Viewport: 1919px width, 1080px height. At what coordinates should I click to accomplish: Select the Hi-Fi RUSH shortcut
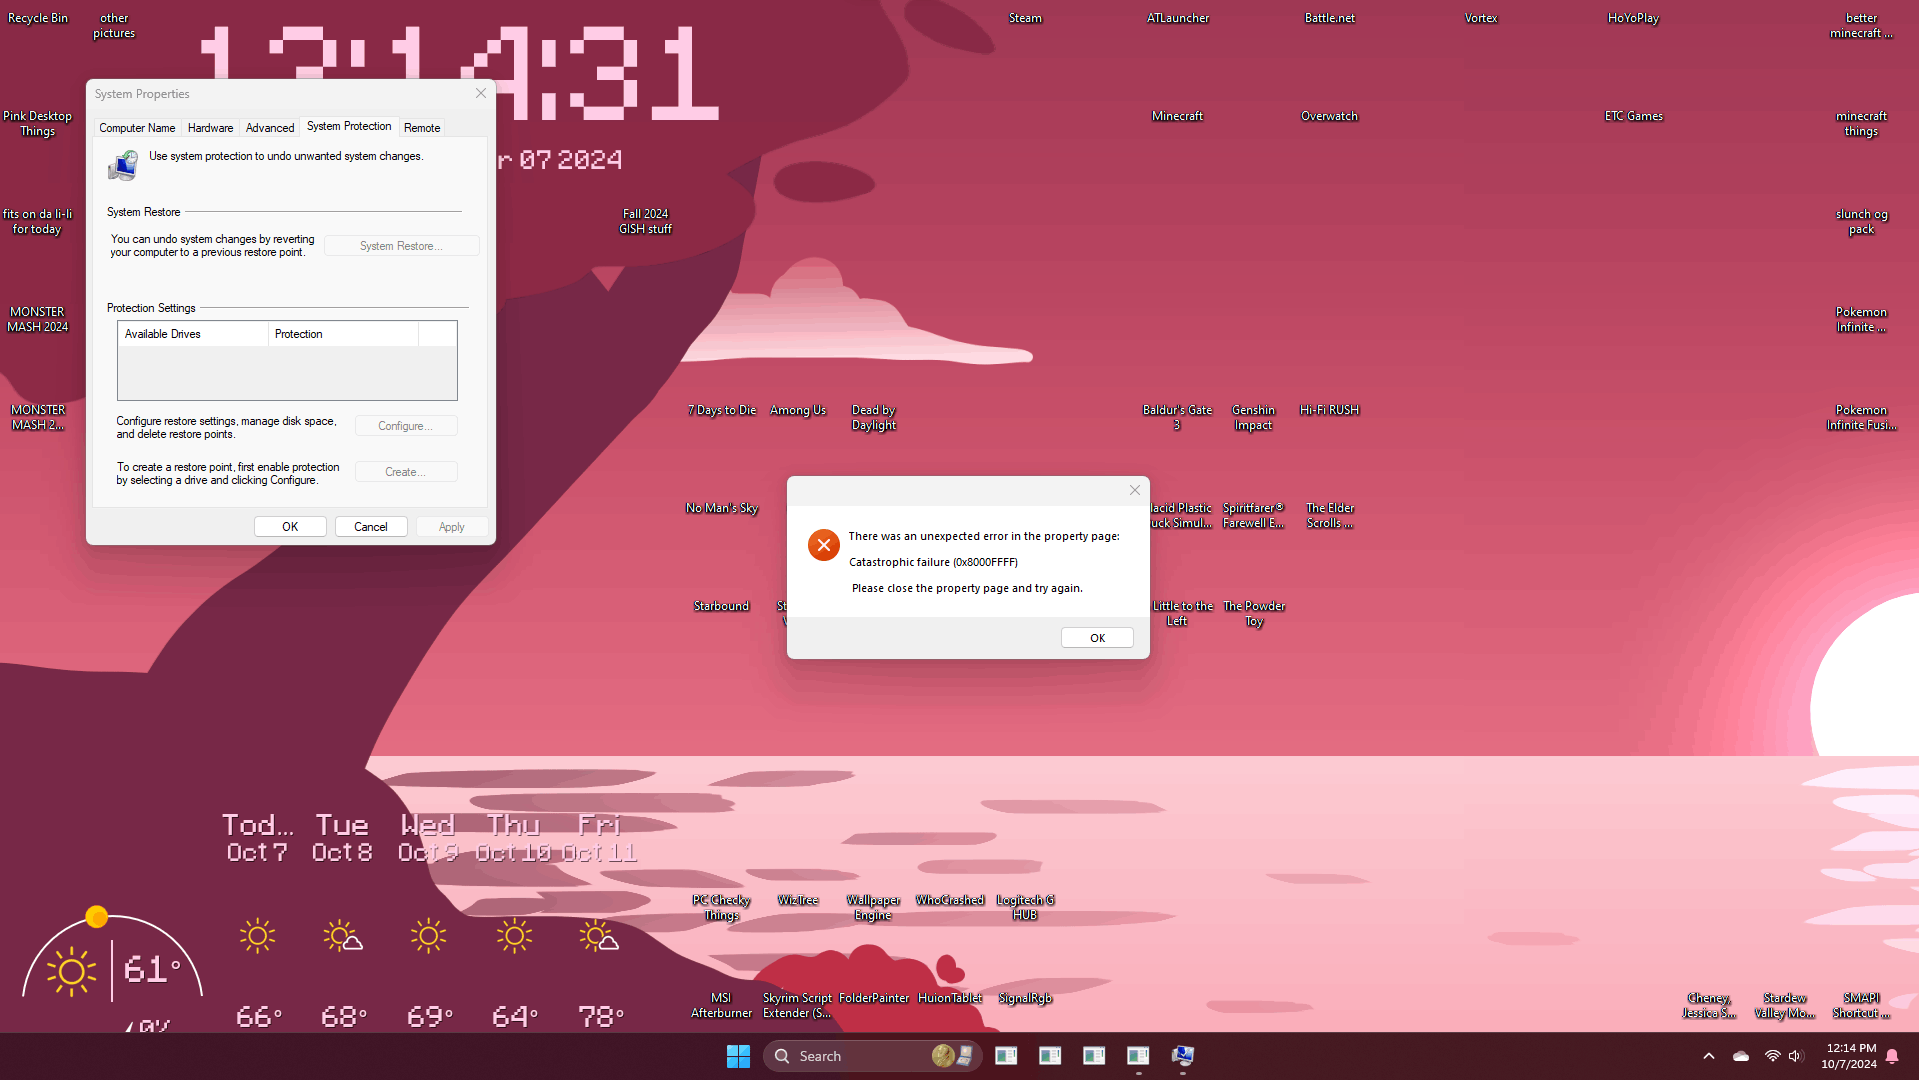[x=1329, y=410]
